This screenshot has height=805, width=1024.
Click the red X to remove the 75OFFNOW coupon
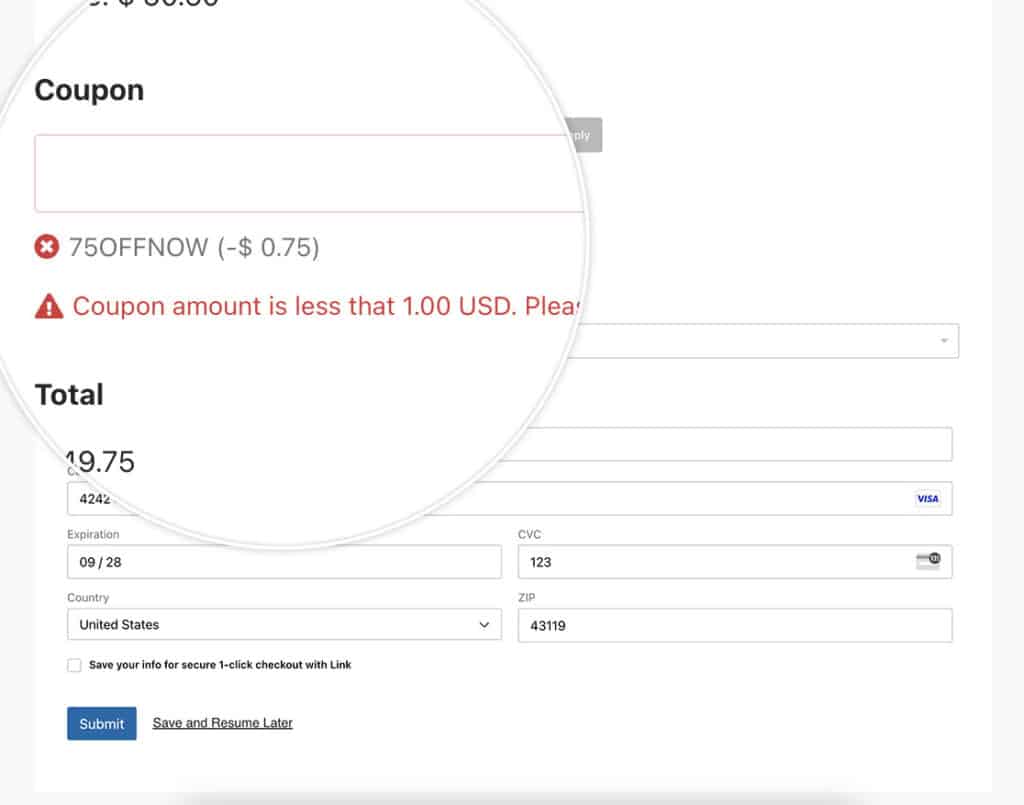tap(44, 247)
